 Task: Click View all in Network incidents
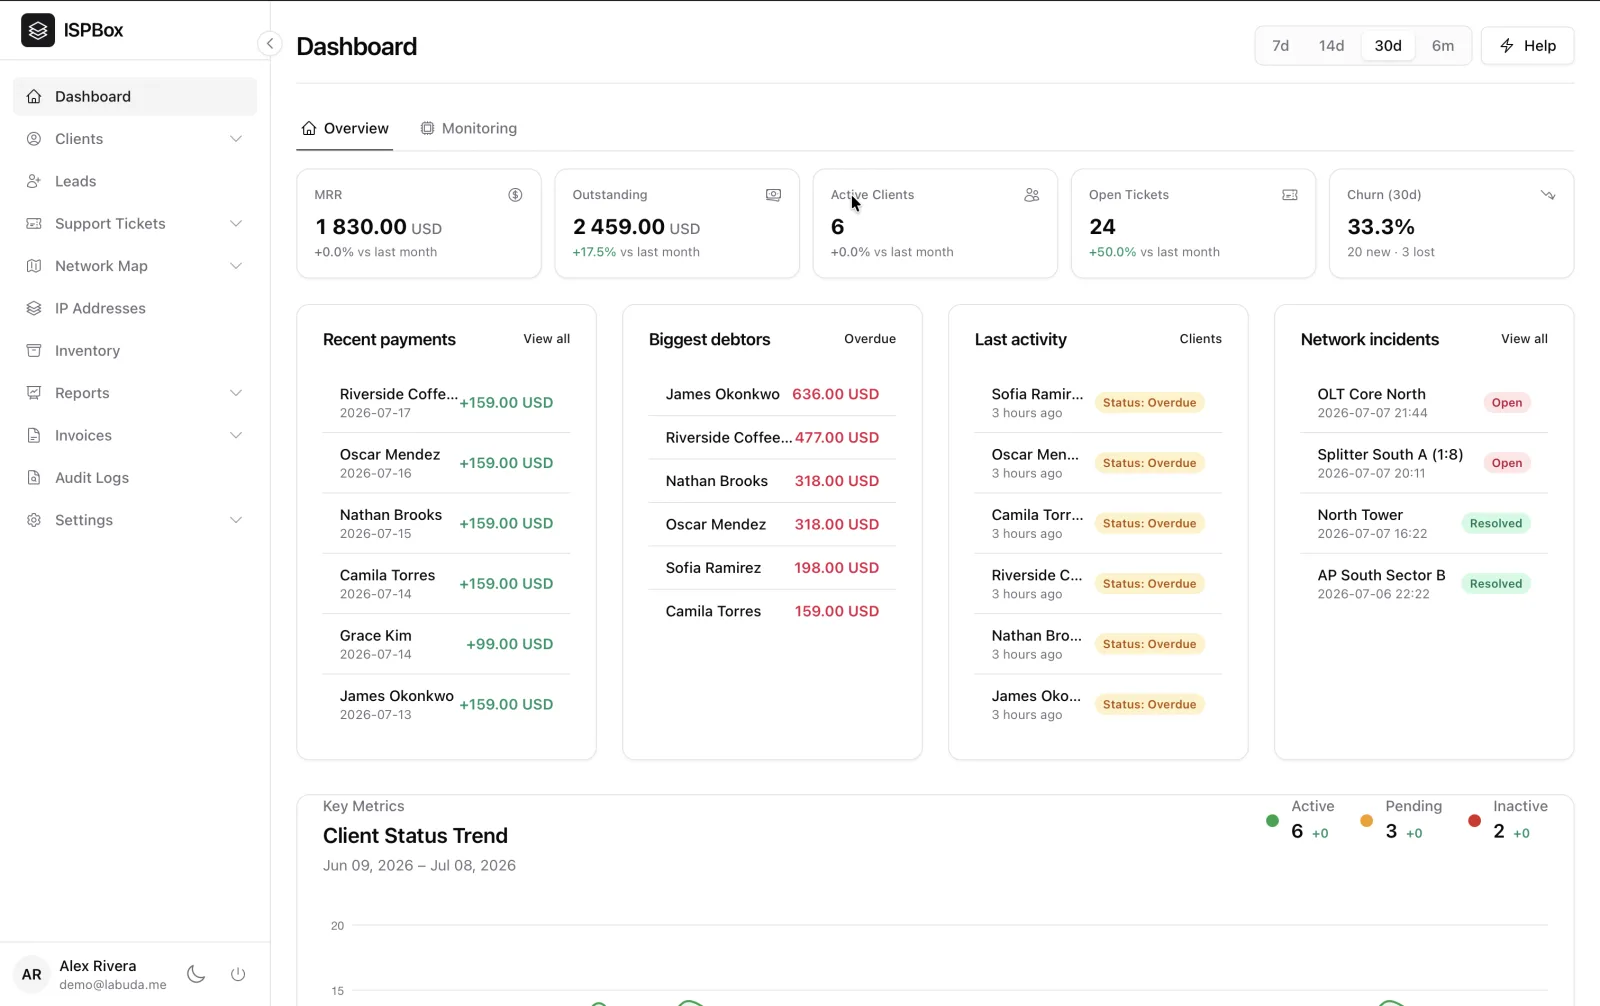tap(1524, 339)
